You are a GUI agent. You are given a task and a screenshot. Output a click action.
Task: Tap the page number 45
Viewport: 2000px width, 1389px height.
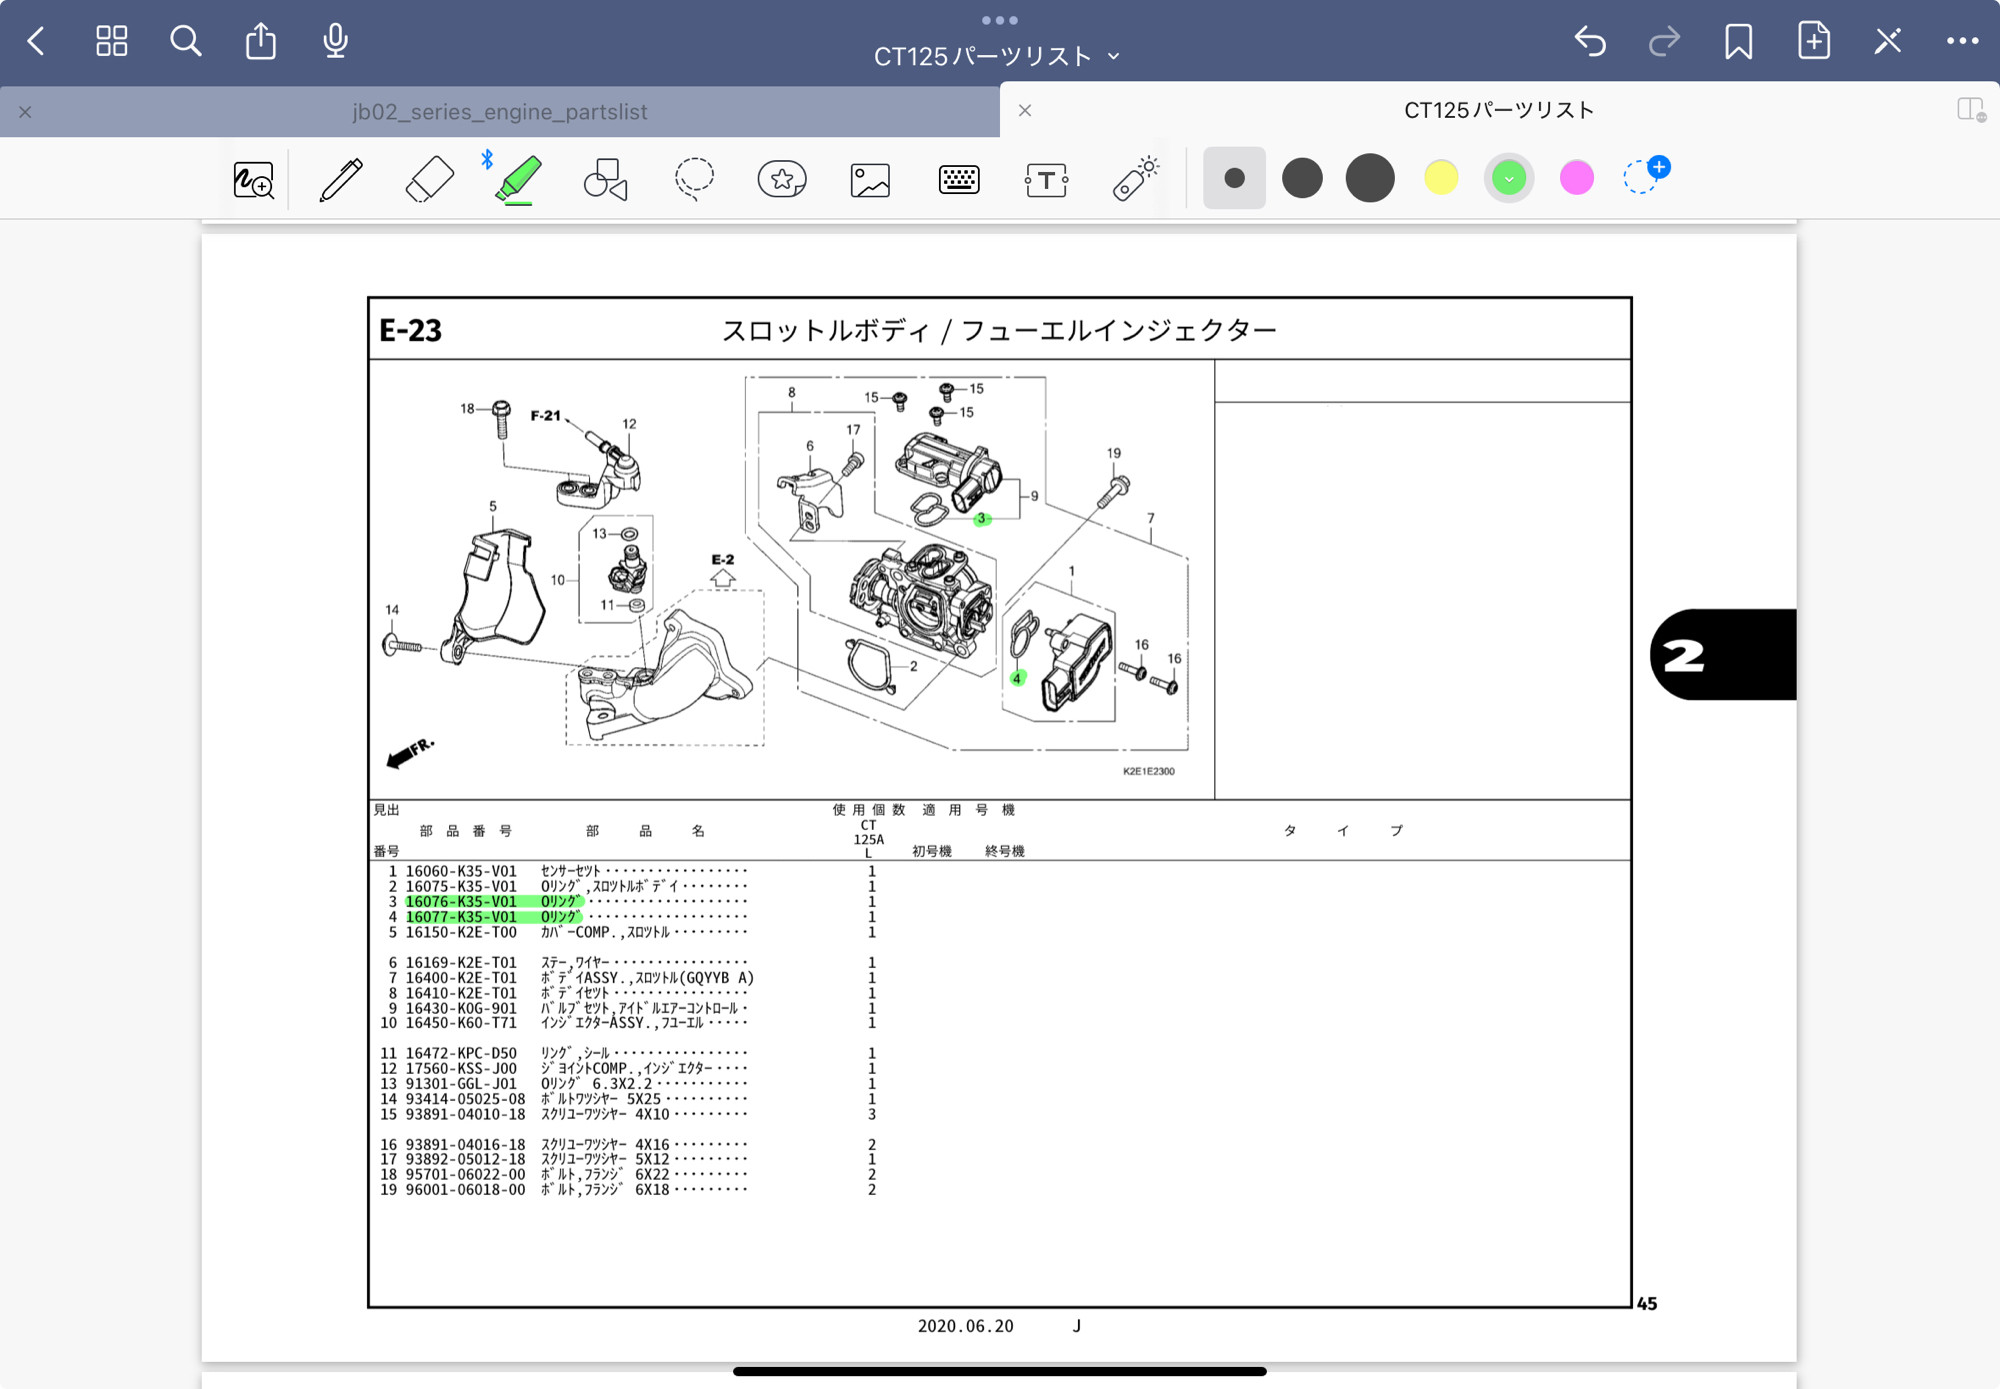[1647, 1304]
